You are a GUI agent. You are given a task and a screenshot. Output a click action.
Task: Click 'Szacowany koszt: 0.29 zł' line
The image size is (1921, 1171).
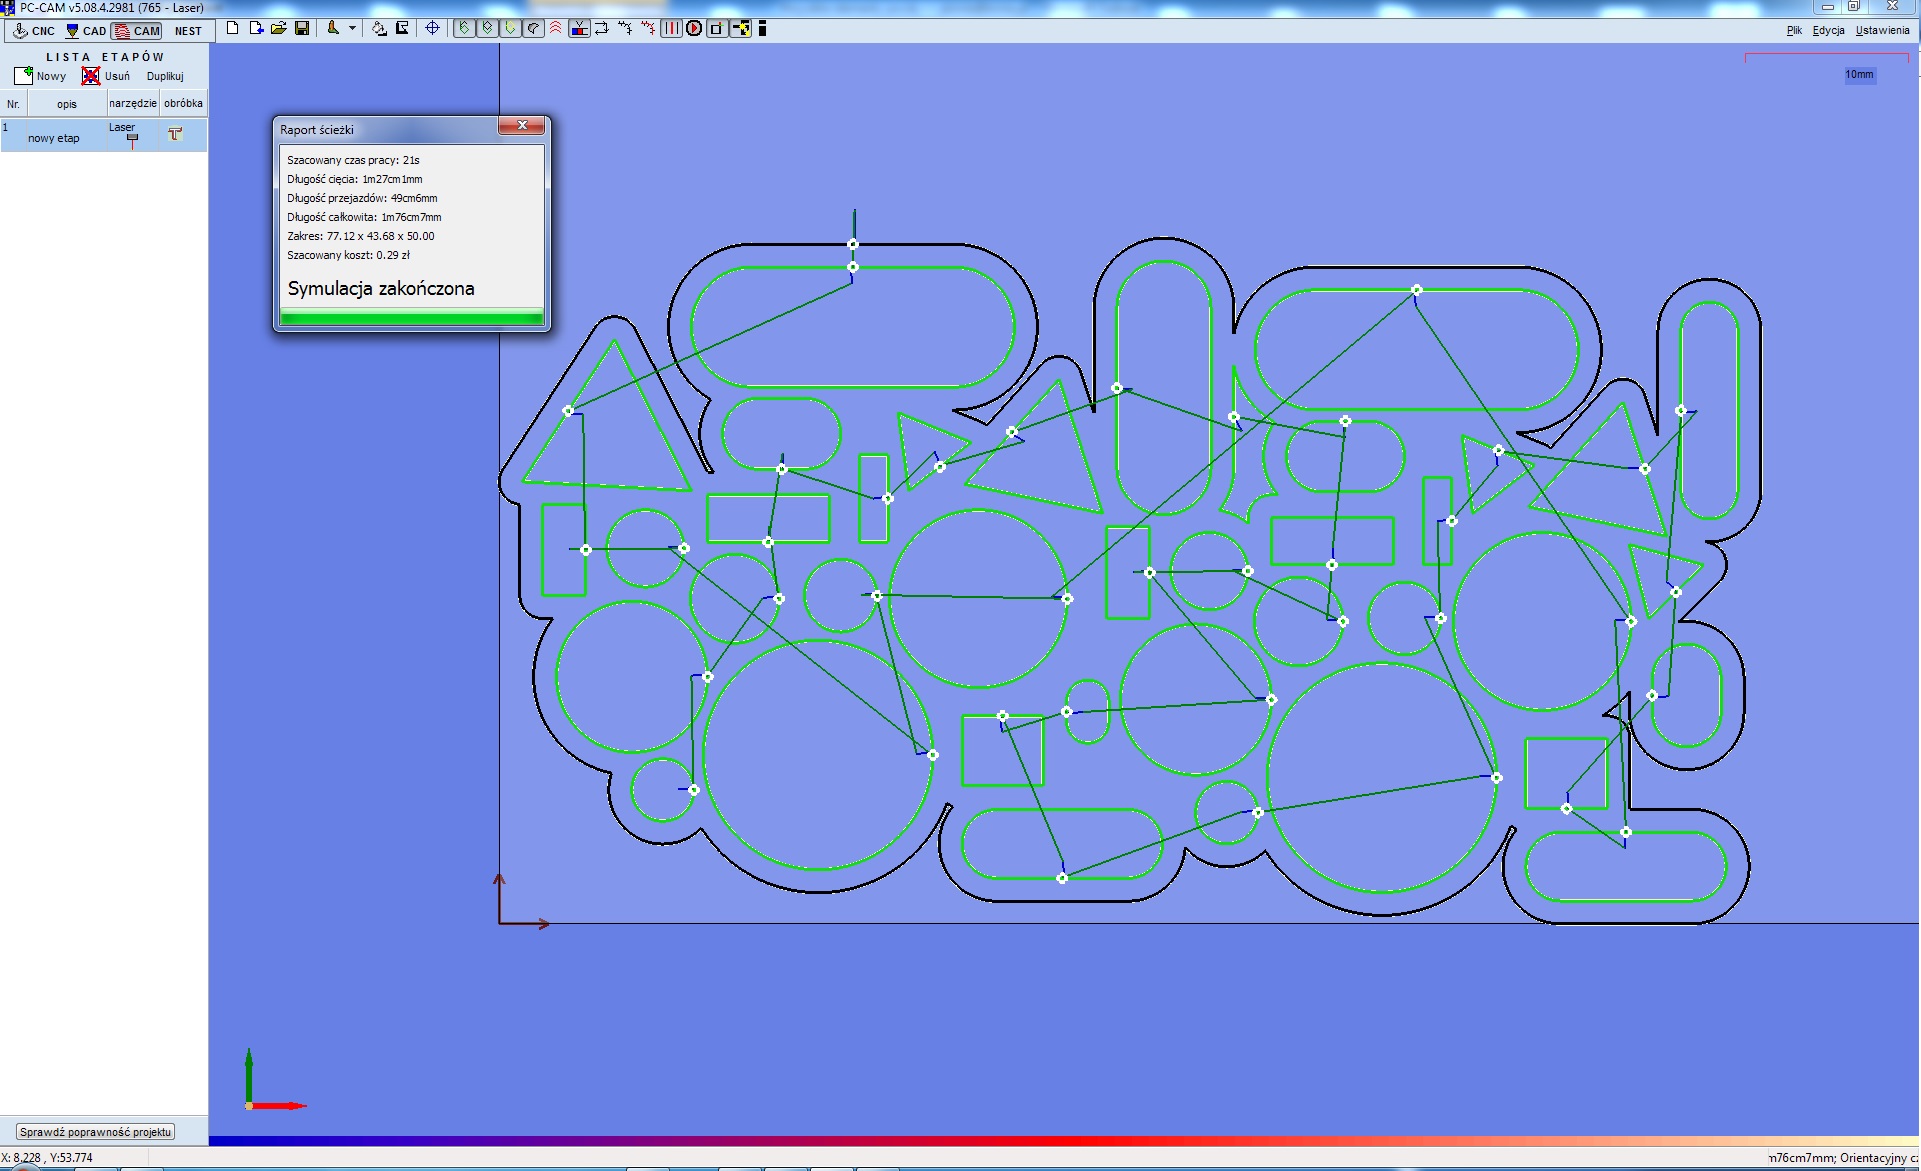[348, 255]
